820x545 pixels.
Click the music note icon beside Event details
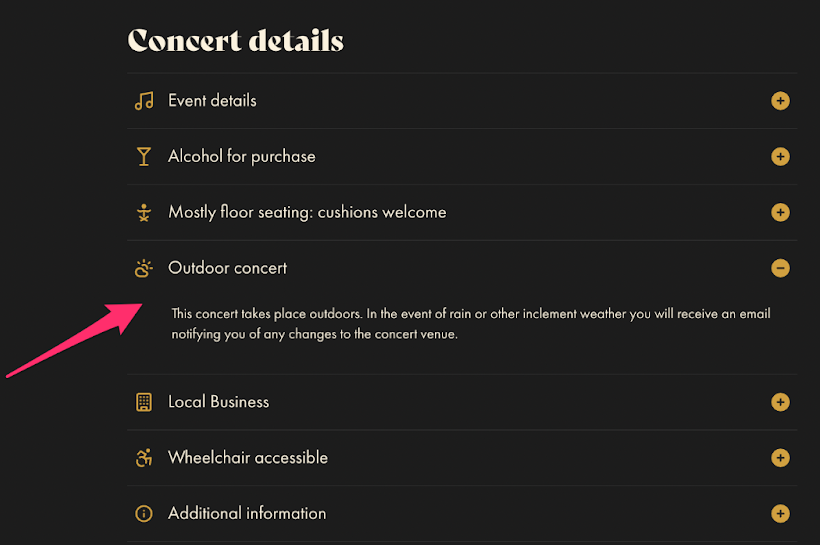point(144,101)
